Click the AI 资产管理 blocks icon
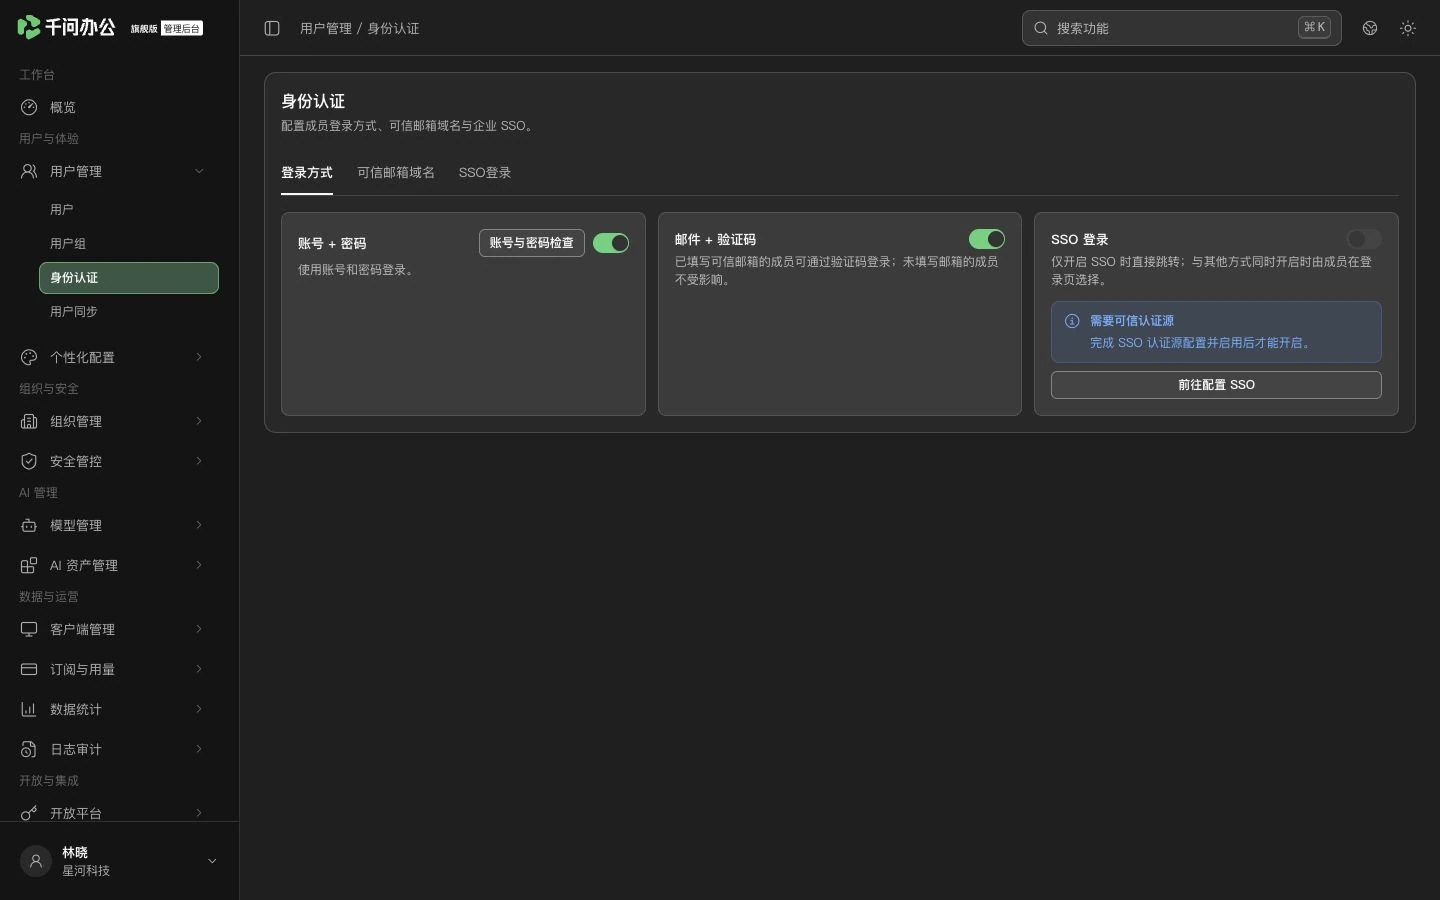This screenshot has height=900, width=1440. pos(29,565)
